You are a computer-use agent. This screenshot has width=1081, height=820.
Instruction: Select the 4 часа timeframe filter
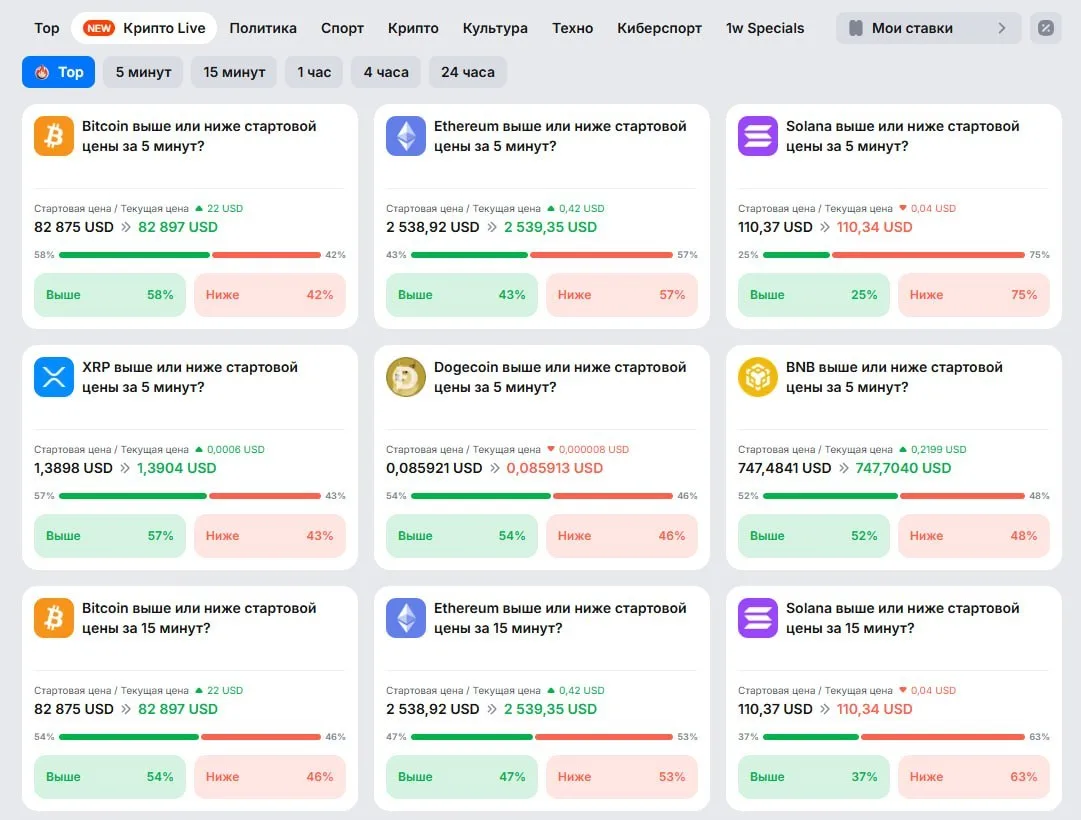point(386,72)
